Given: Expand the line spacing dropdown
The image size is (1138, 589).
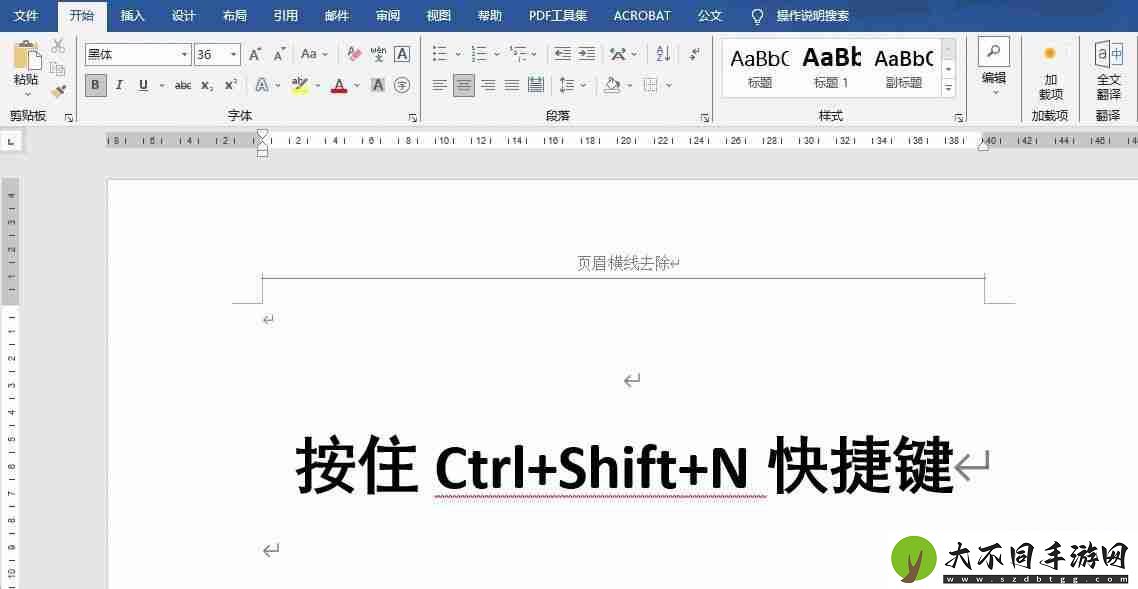Looking at the screenshot, I should pyautogui.click(x=584, y=86).
